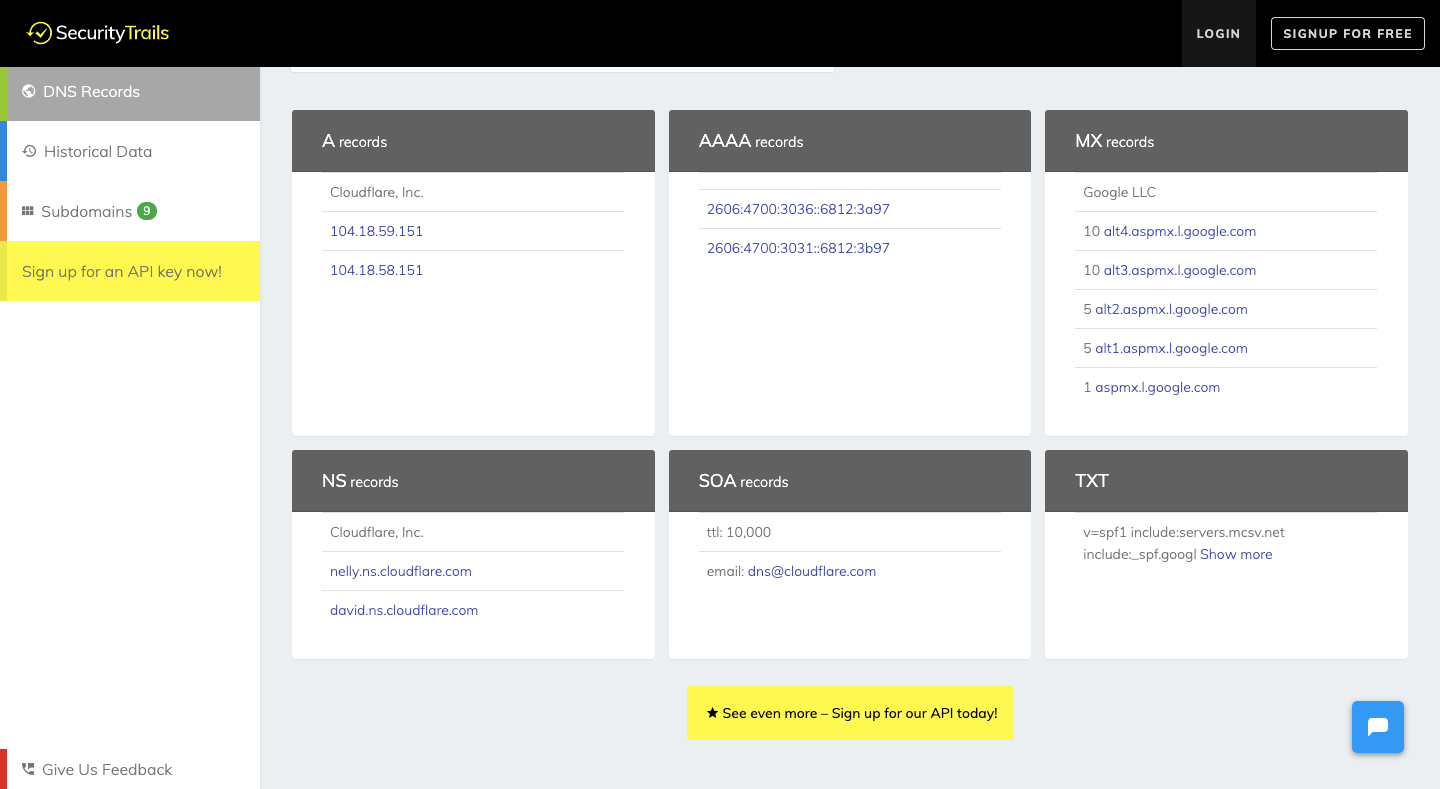Select Give Us Feedback in sidebar

click(130, 769)
